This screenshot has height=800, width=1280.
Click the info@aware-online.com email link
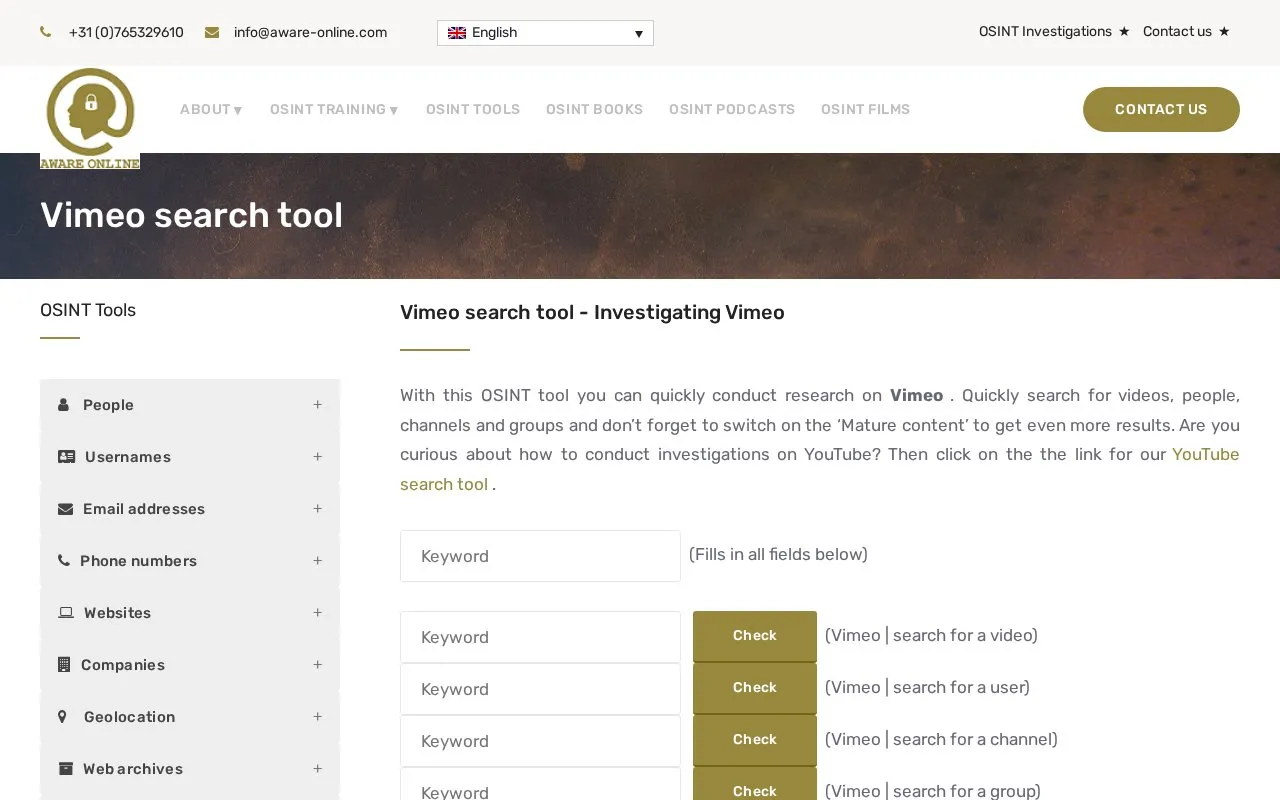pyautogui.click(x=310, y=33)
